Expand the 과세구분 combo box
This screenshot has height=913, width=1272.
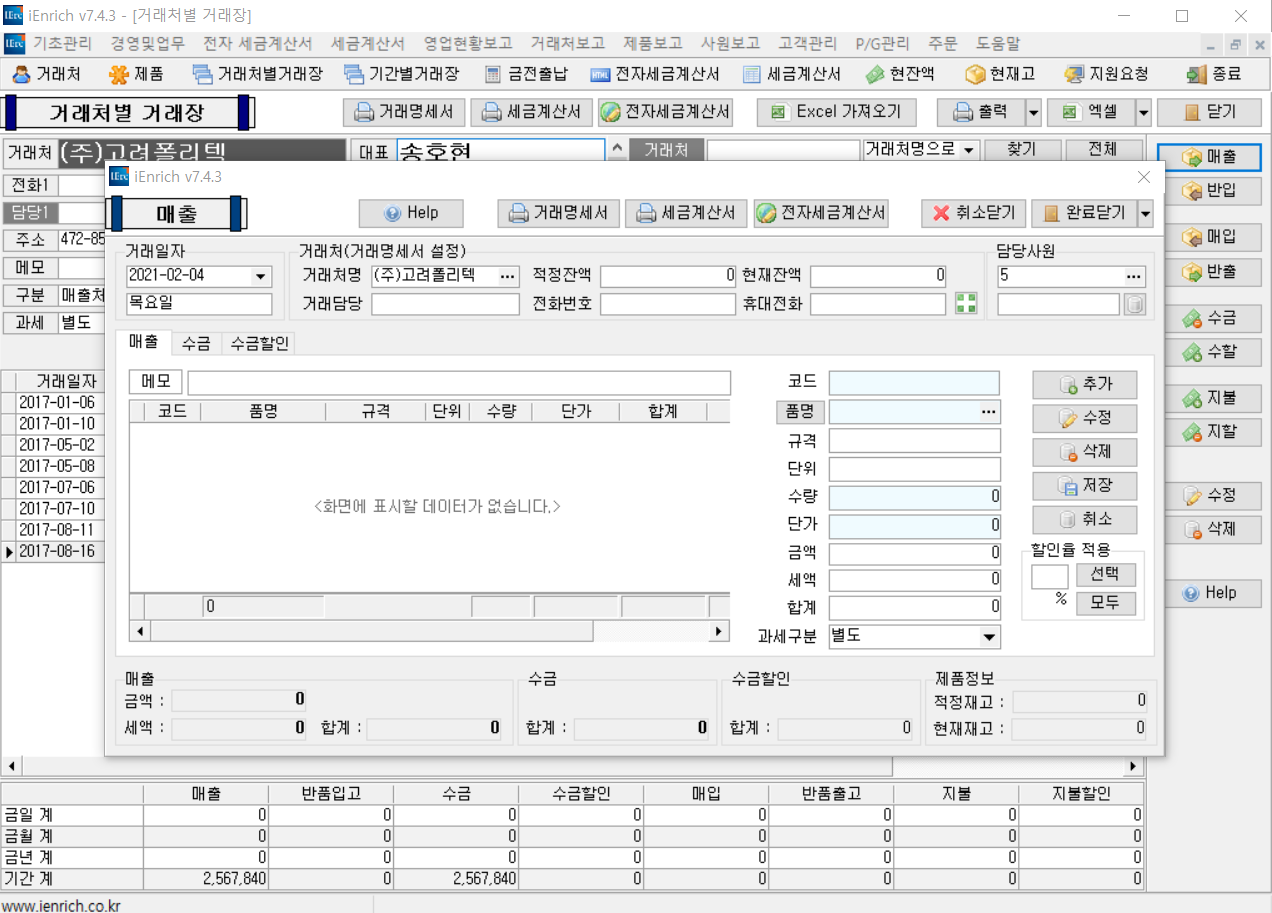tap(989, 637)
